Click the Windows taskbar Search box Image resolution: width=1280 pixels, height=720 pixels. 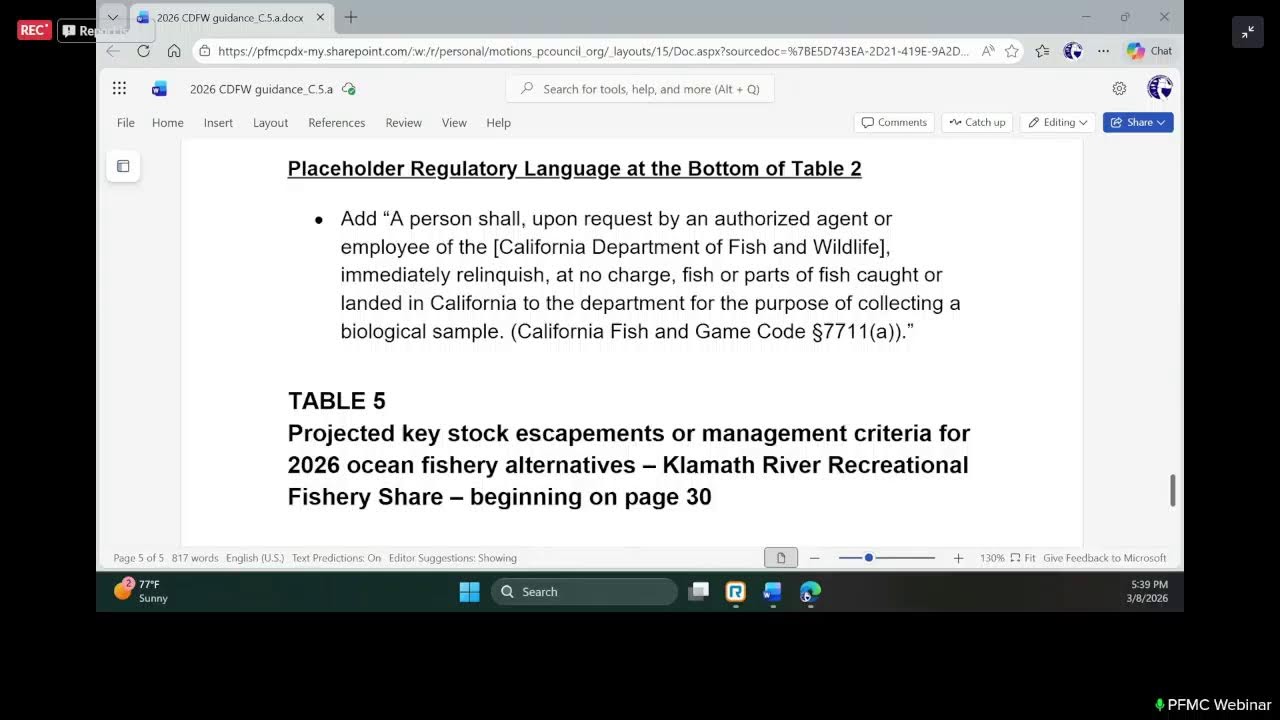(584, 592)
